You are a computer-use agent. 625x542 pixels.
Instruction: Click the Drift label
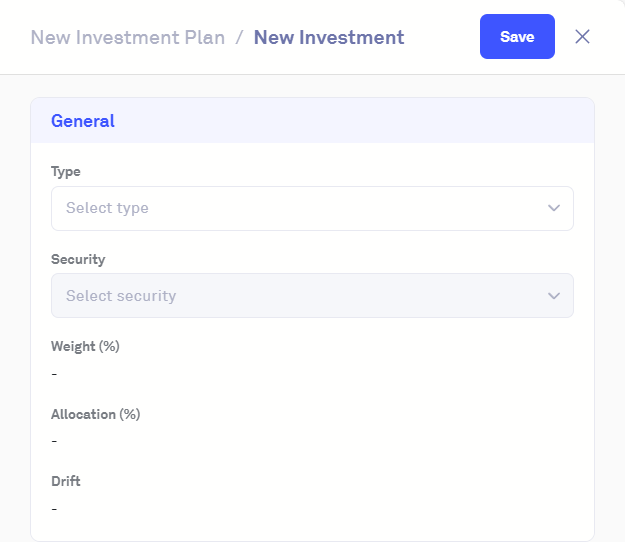point(66,481)
